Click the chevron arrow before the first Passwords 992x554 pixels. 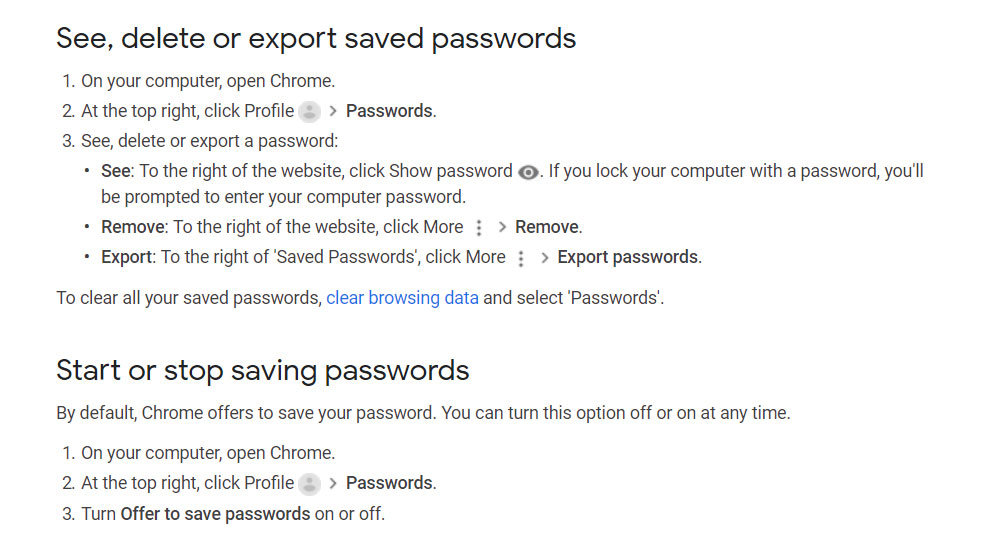[x=333, y=111]
